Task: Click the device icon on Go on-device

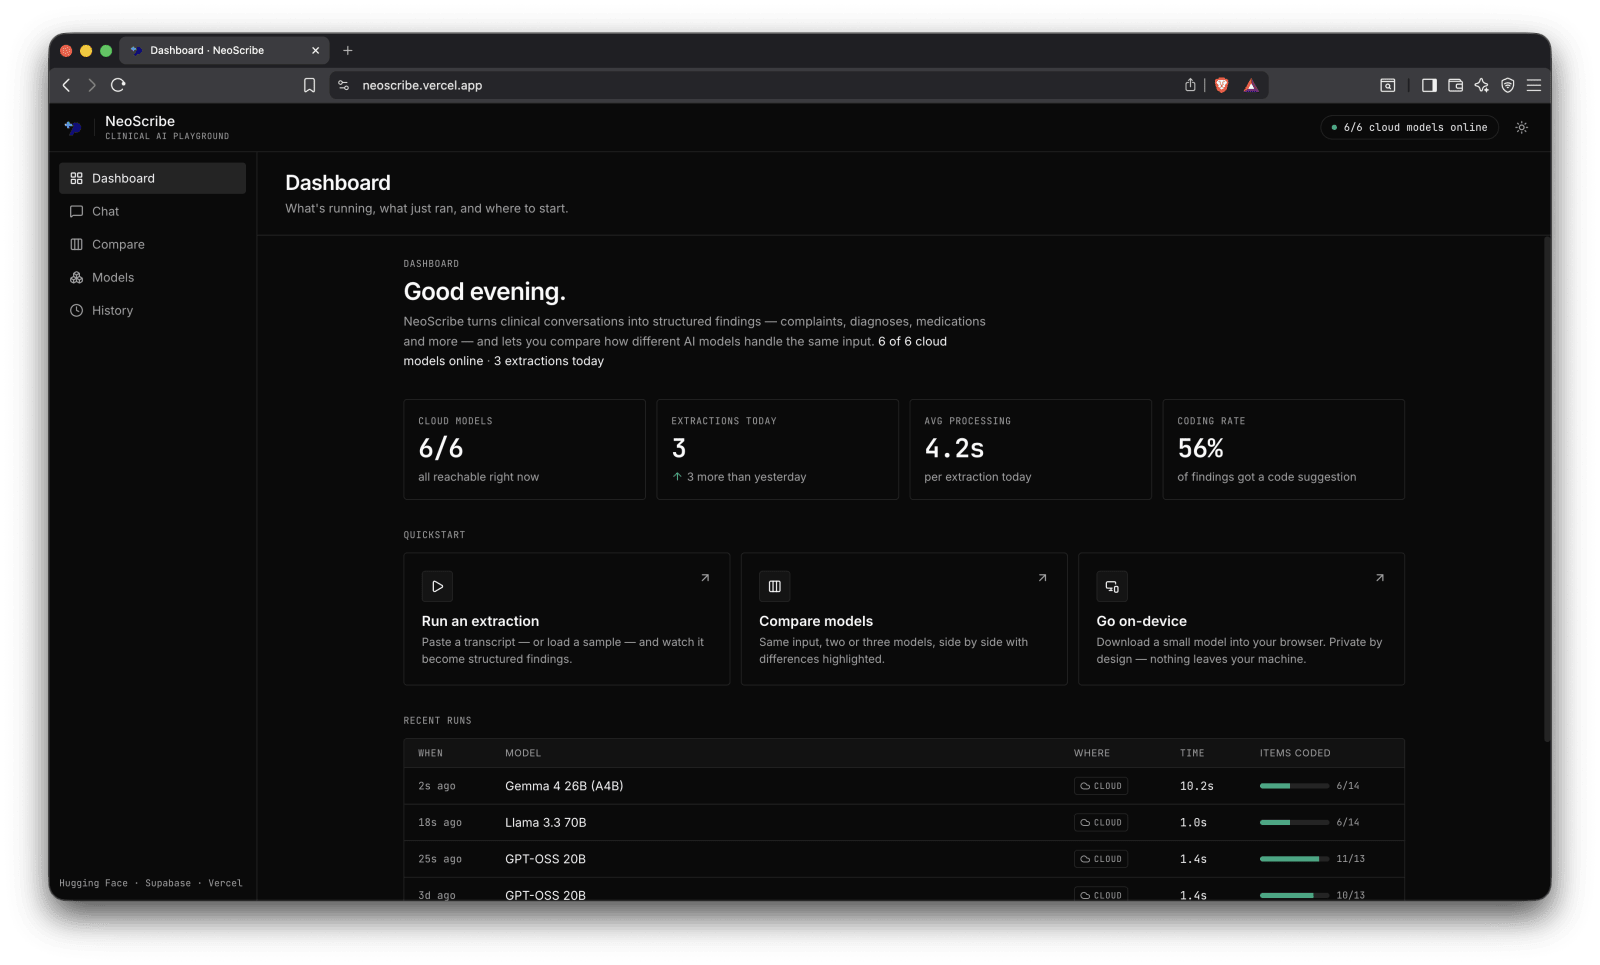Action: coord(1112,586)
